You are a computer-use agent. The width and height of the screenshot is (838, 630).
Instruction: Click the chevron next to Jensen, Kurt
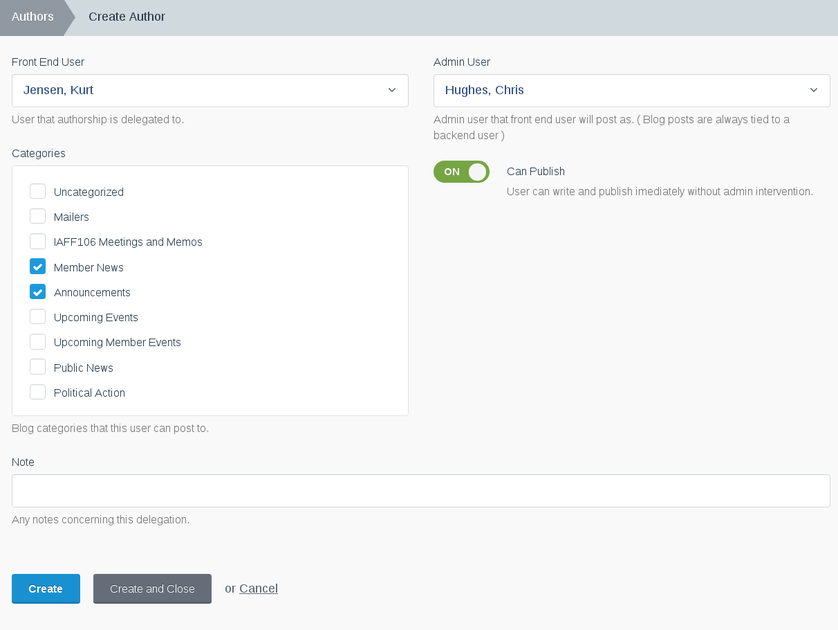(392, 90)
